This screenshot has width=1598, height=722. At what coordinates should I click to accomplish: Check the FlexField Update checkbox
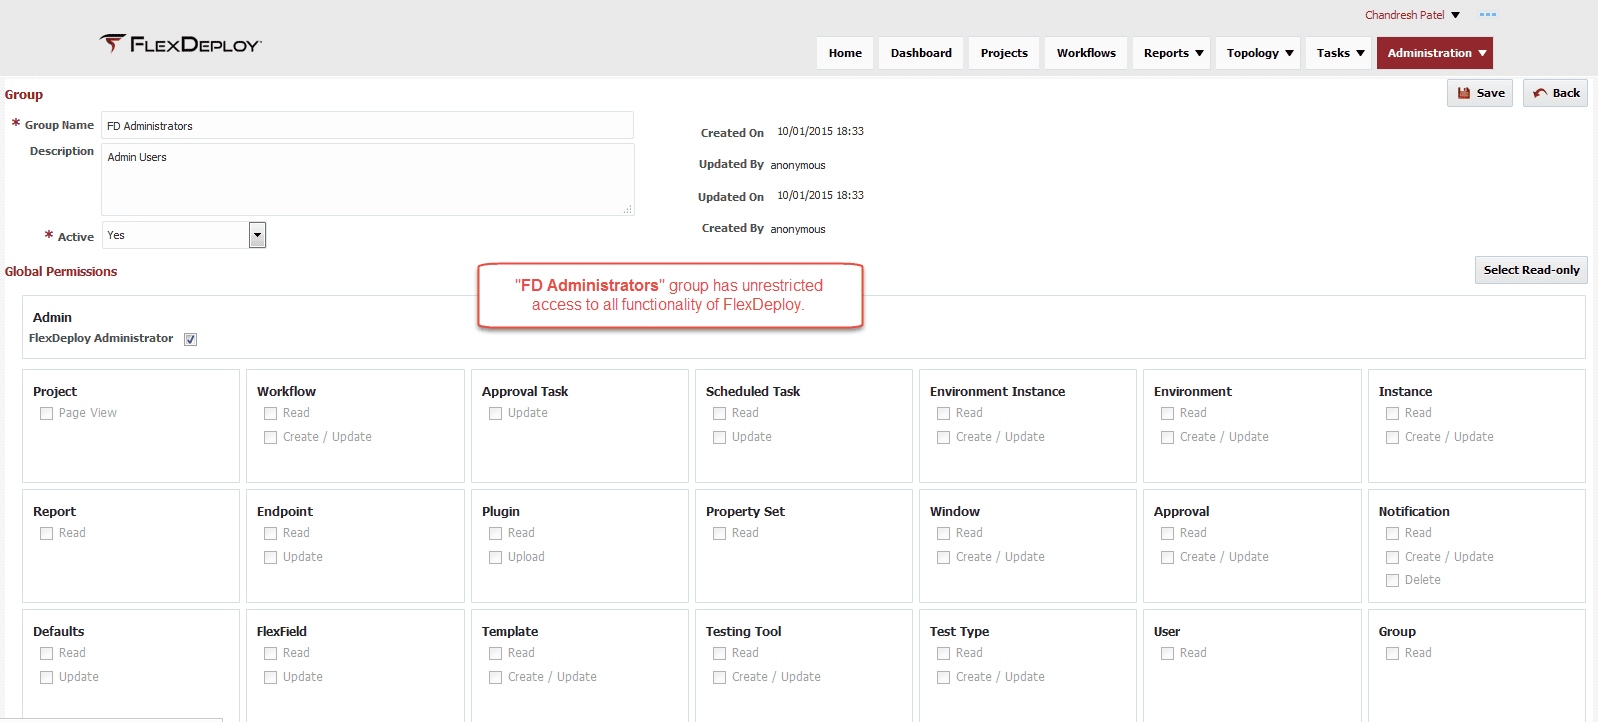click(270, 677)
